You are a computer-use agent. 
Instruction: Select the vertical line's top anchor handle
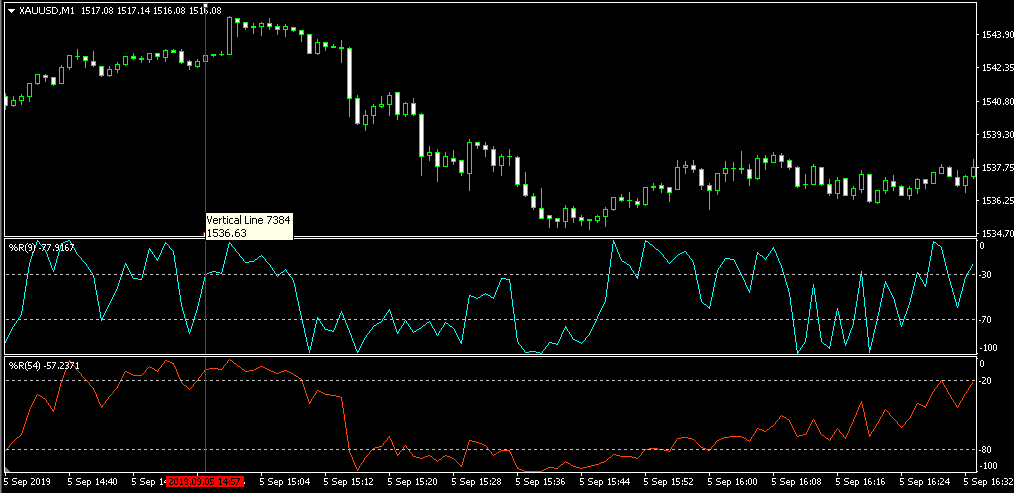205,6
